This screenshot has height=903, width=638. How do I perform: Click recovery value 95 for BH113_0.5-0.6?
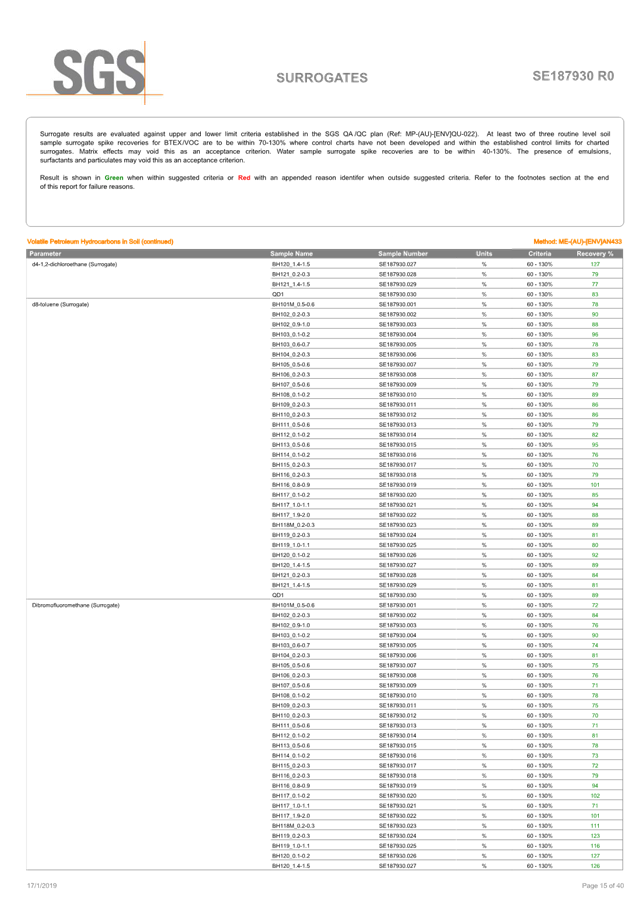[x=595, y=445]
